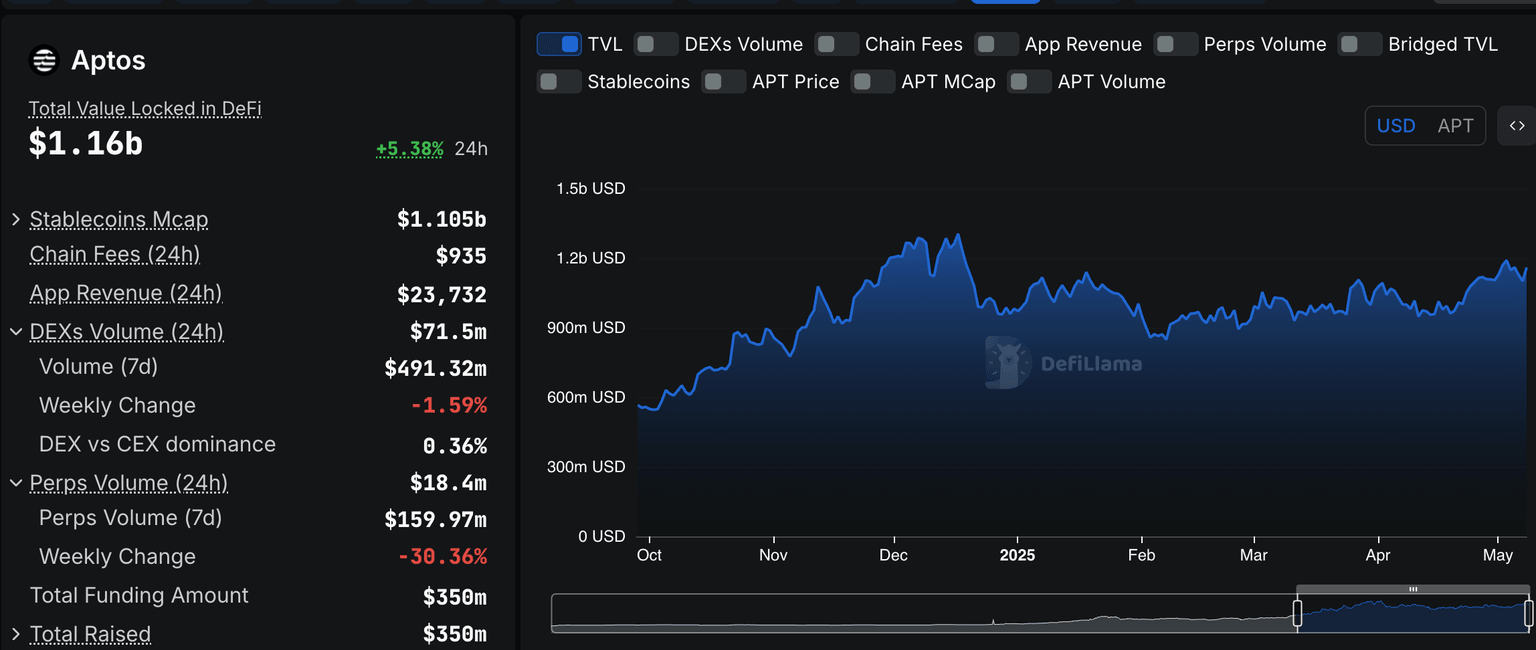Click the embed code icon button
The width and height of the screenshot is (1536, 650).
tap(1516, 126)
